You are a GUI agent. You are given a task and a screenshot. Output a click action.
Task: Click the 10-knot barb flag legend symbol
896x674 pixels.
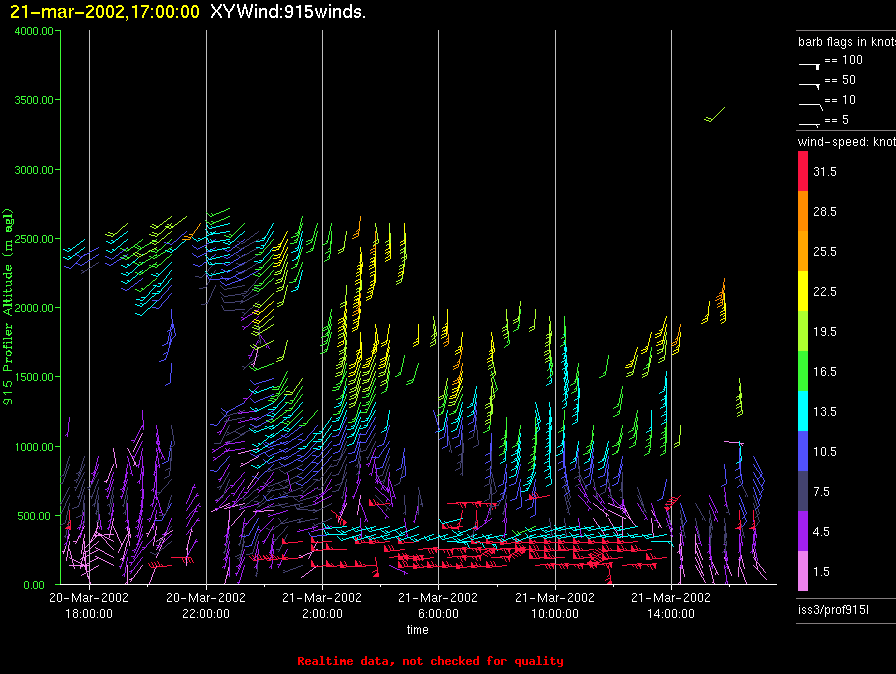coord(809,103)
